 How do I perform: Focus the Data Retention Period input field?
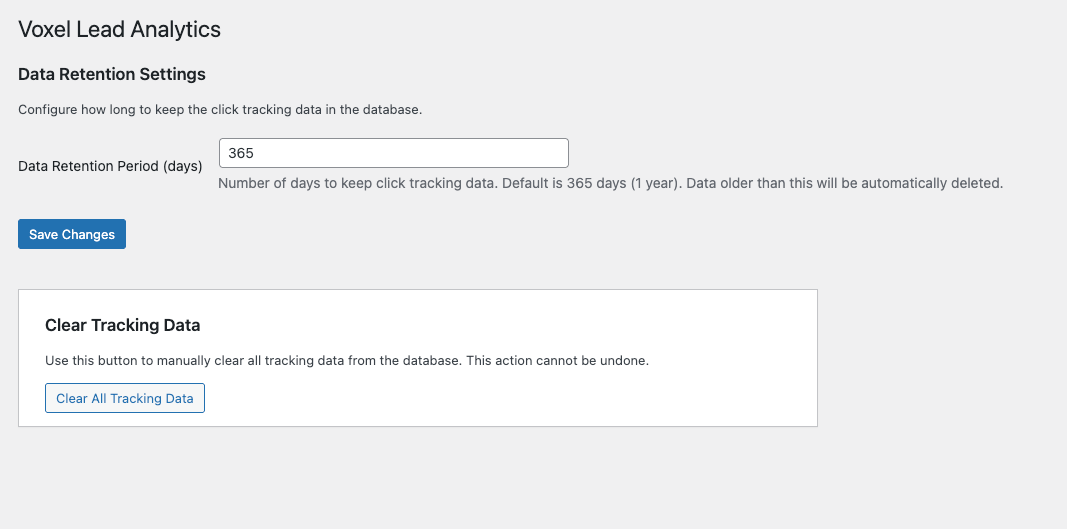[393, 153]
